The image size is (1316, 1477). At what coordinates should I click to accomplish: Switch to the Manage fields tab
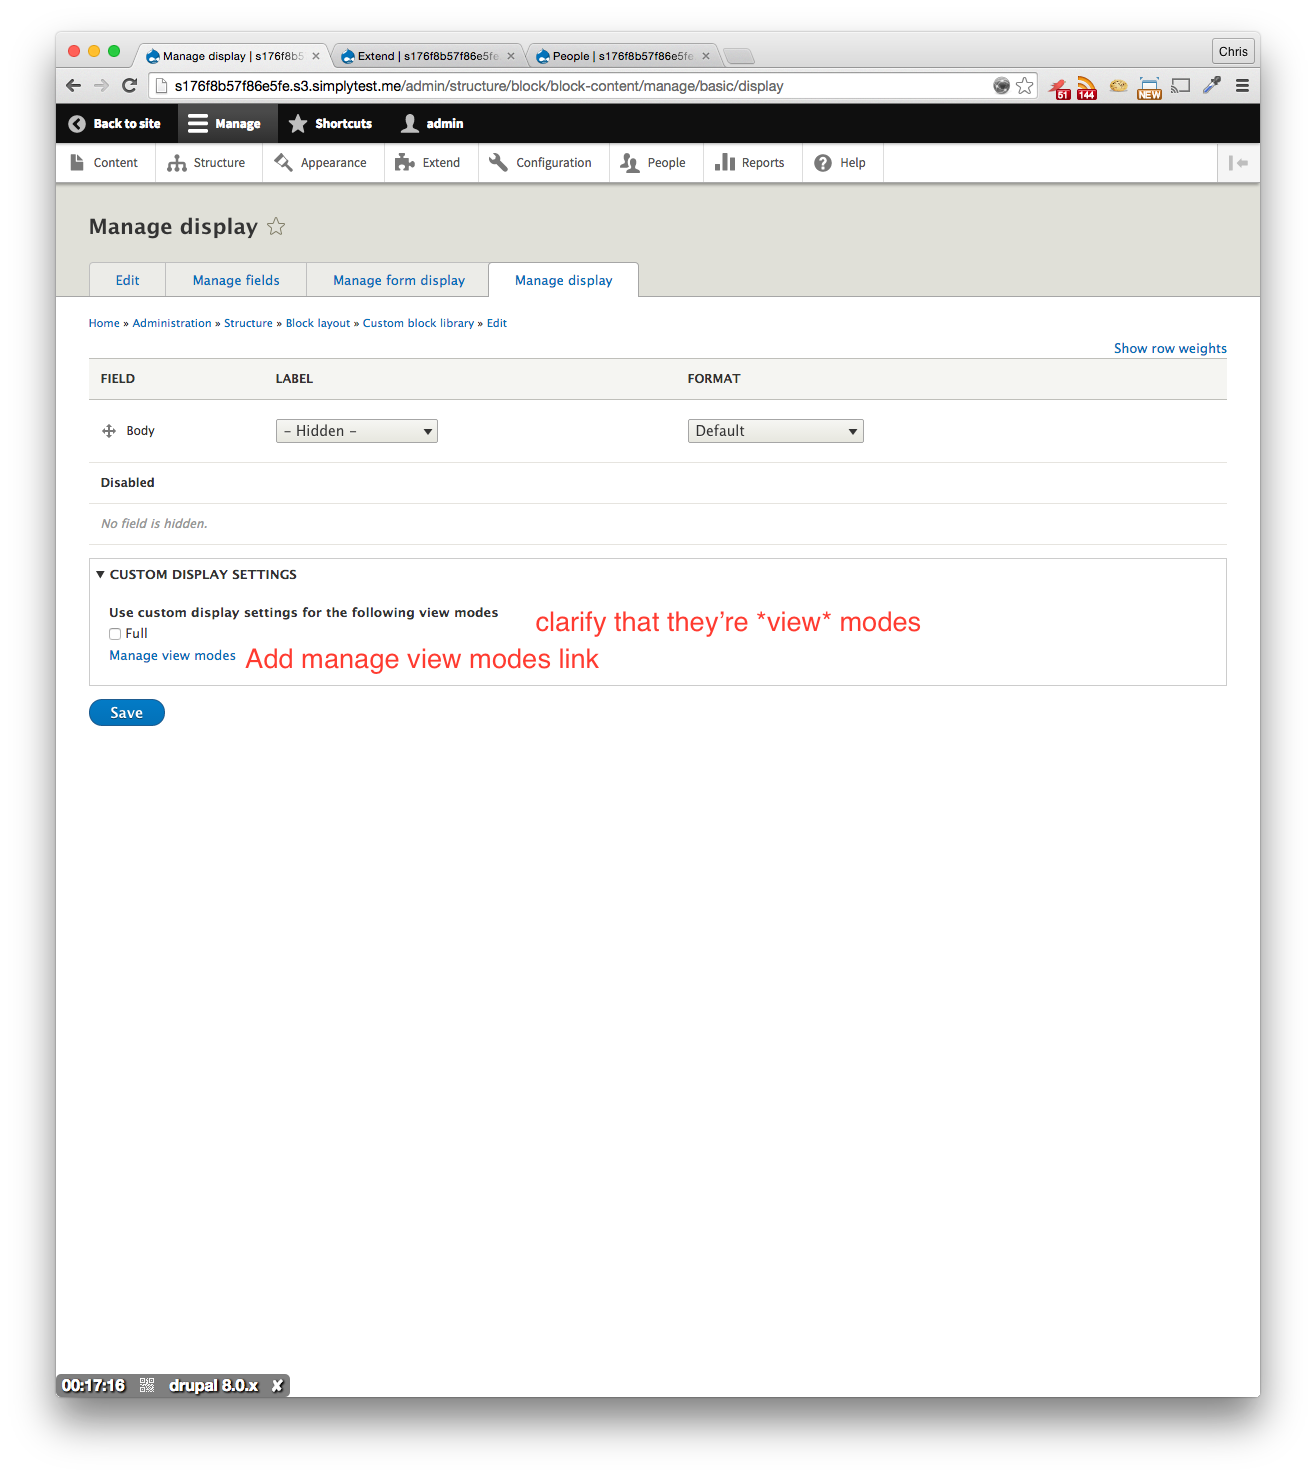235,280
